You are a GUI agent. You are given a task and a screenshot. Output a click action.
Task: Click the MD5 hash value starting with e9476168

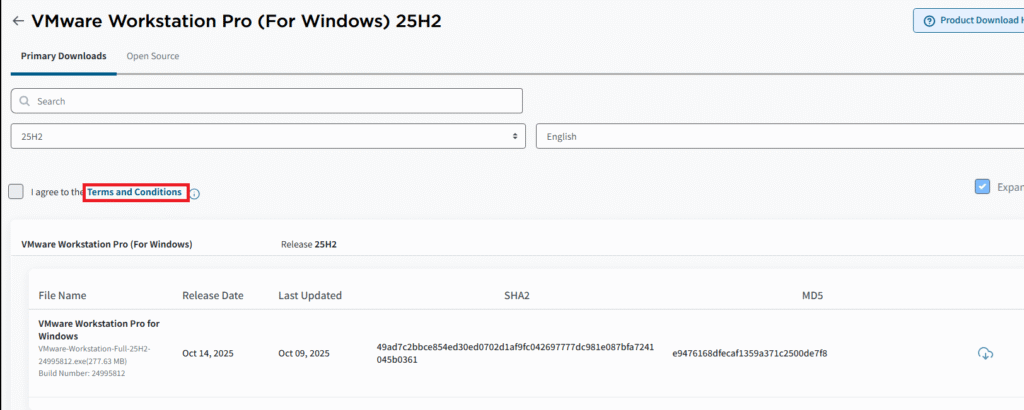[749, 353]
